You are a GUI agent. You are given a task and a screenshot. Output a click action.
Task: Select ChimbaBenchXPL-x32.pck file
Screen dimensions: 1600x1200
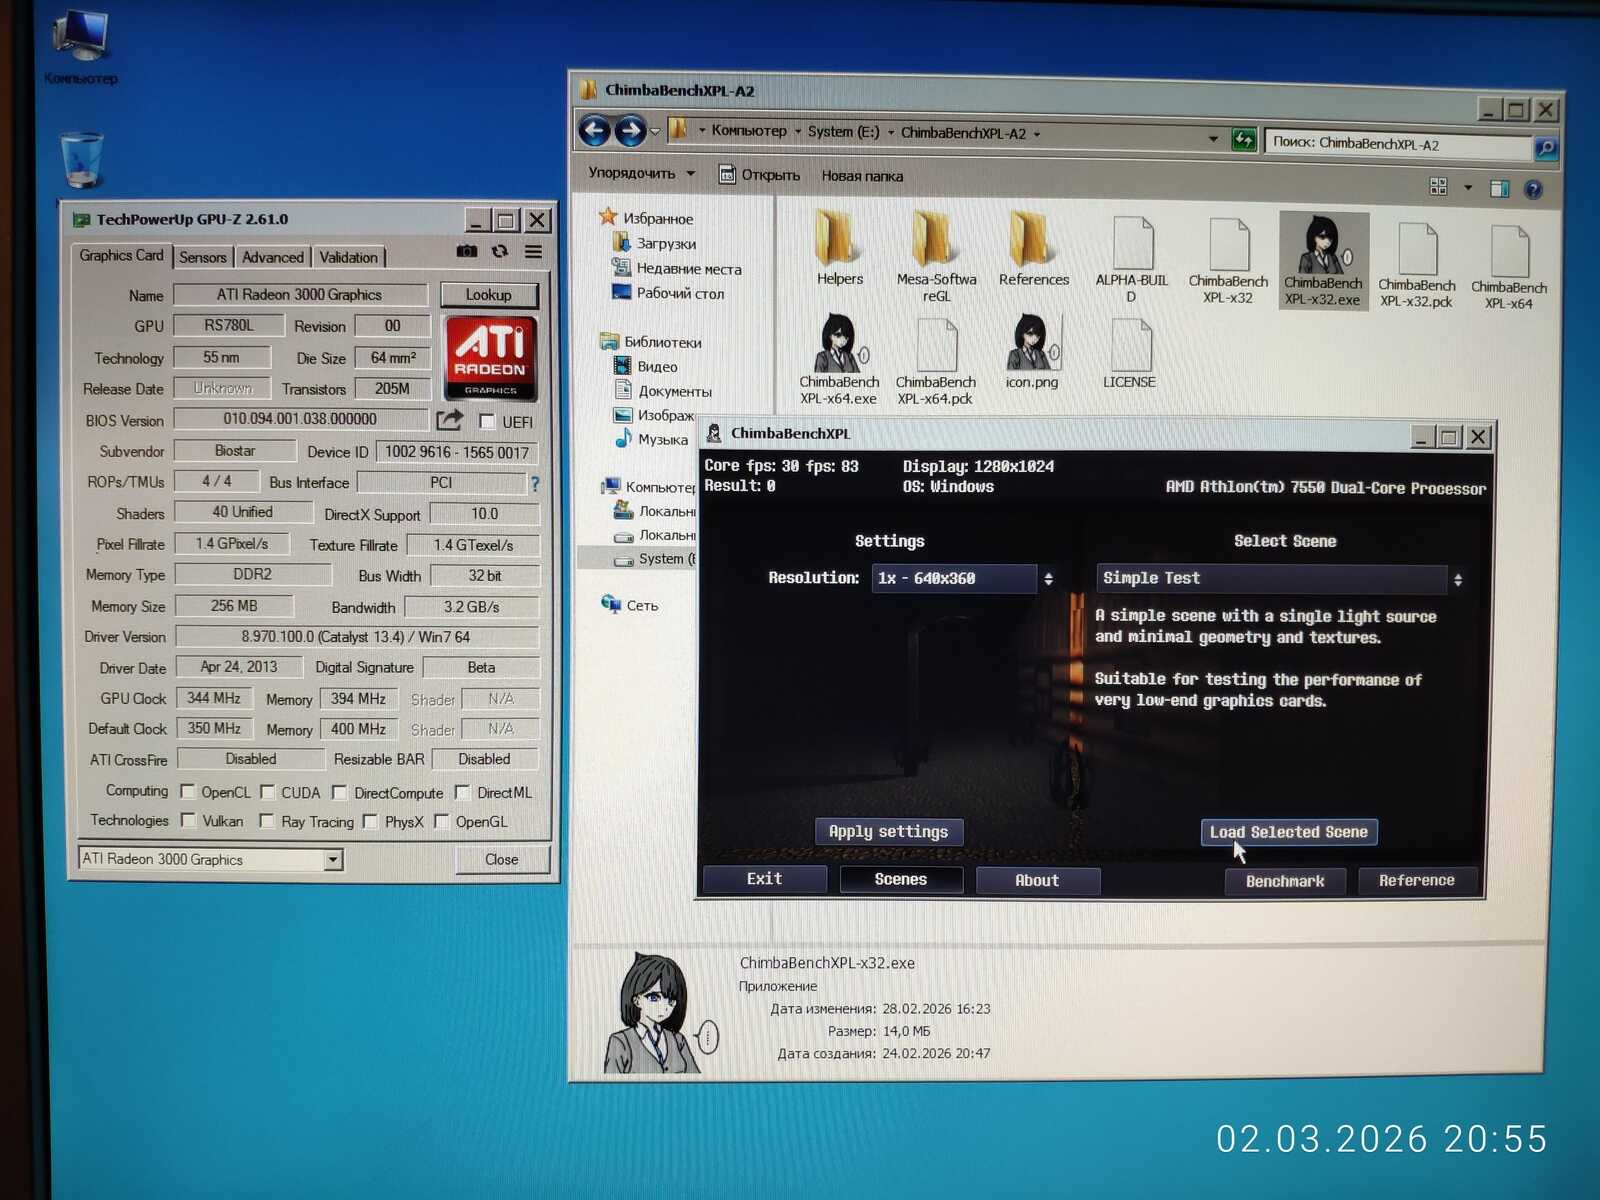(1416, 264)
